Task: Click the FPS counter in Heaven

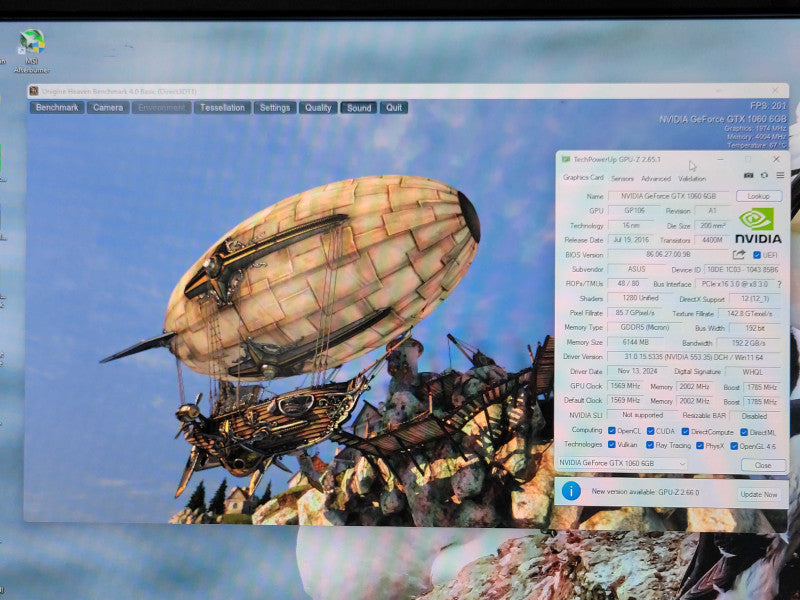Action: (768, 106)
